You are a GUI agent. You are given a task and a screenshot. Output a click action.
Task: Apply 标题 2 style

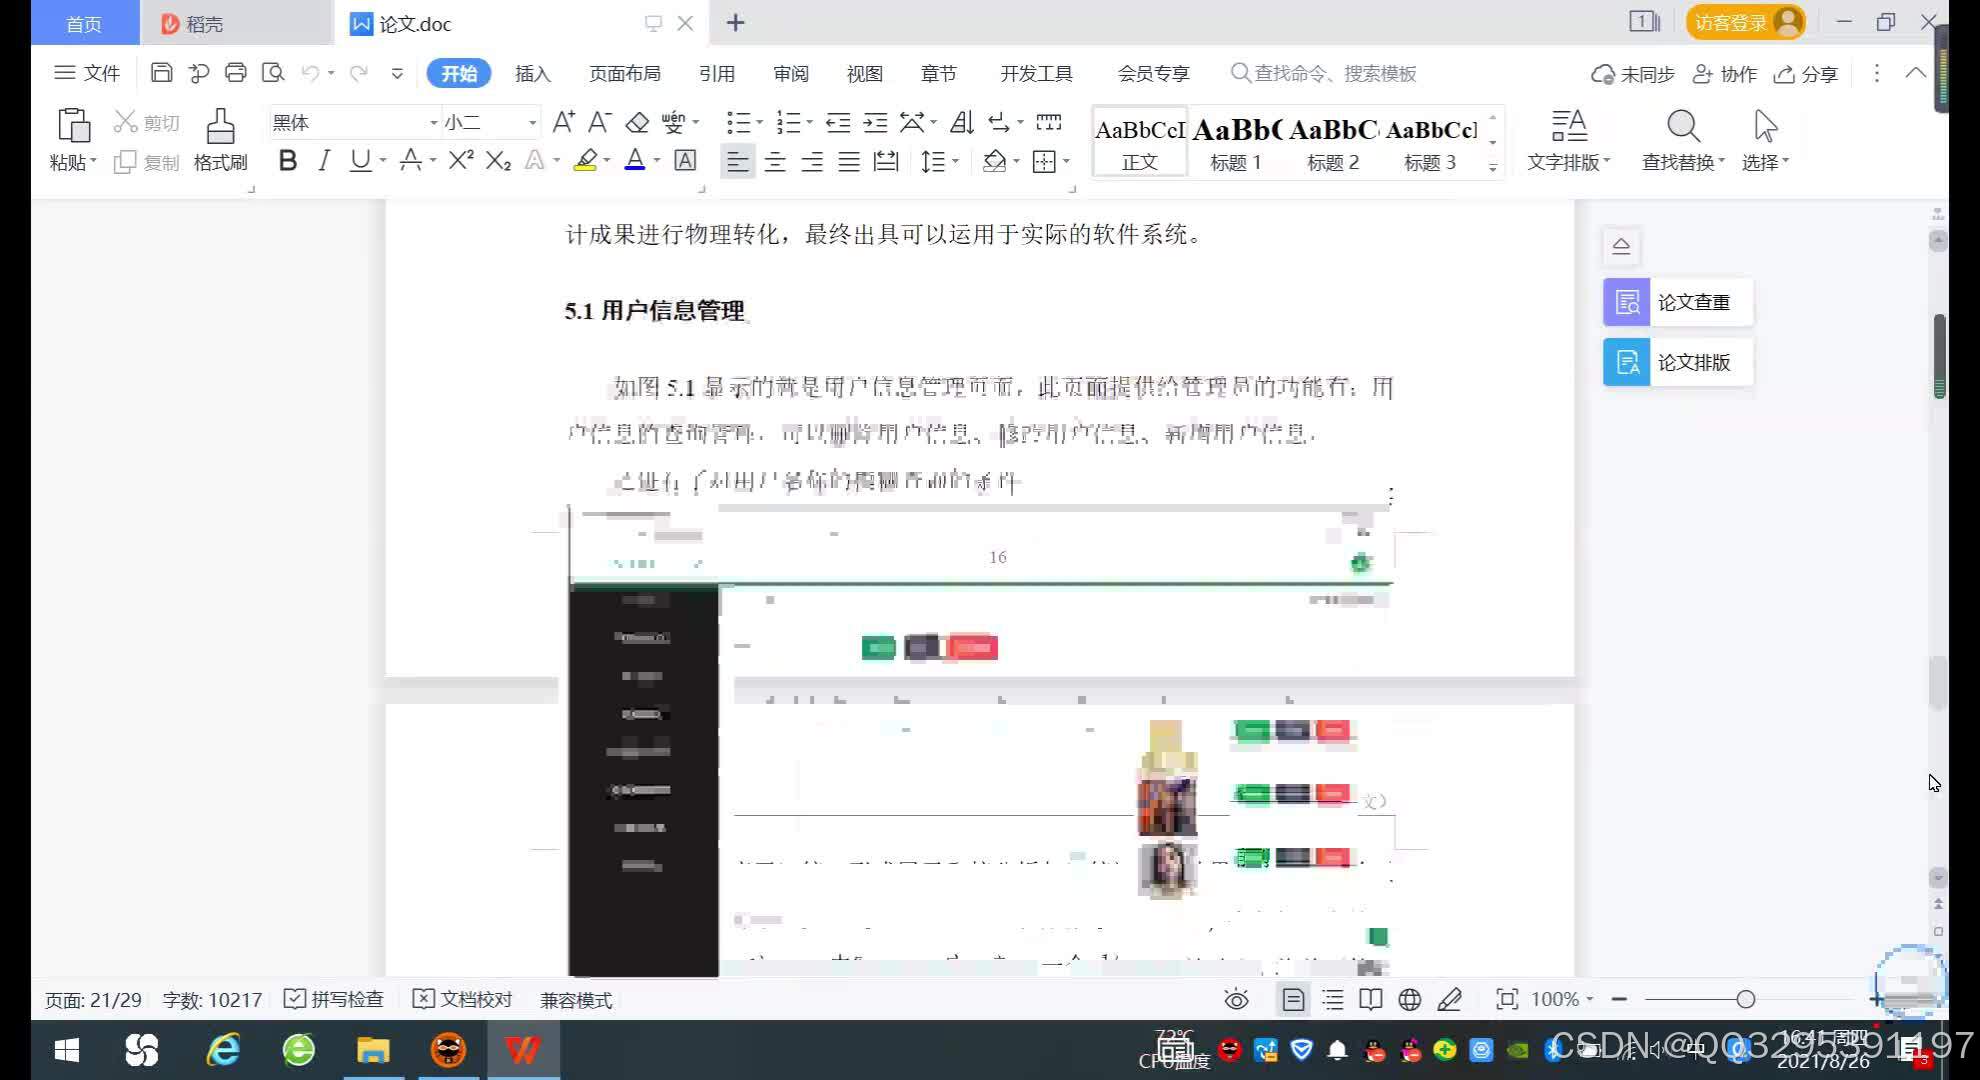tap(1333, 143)
